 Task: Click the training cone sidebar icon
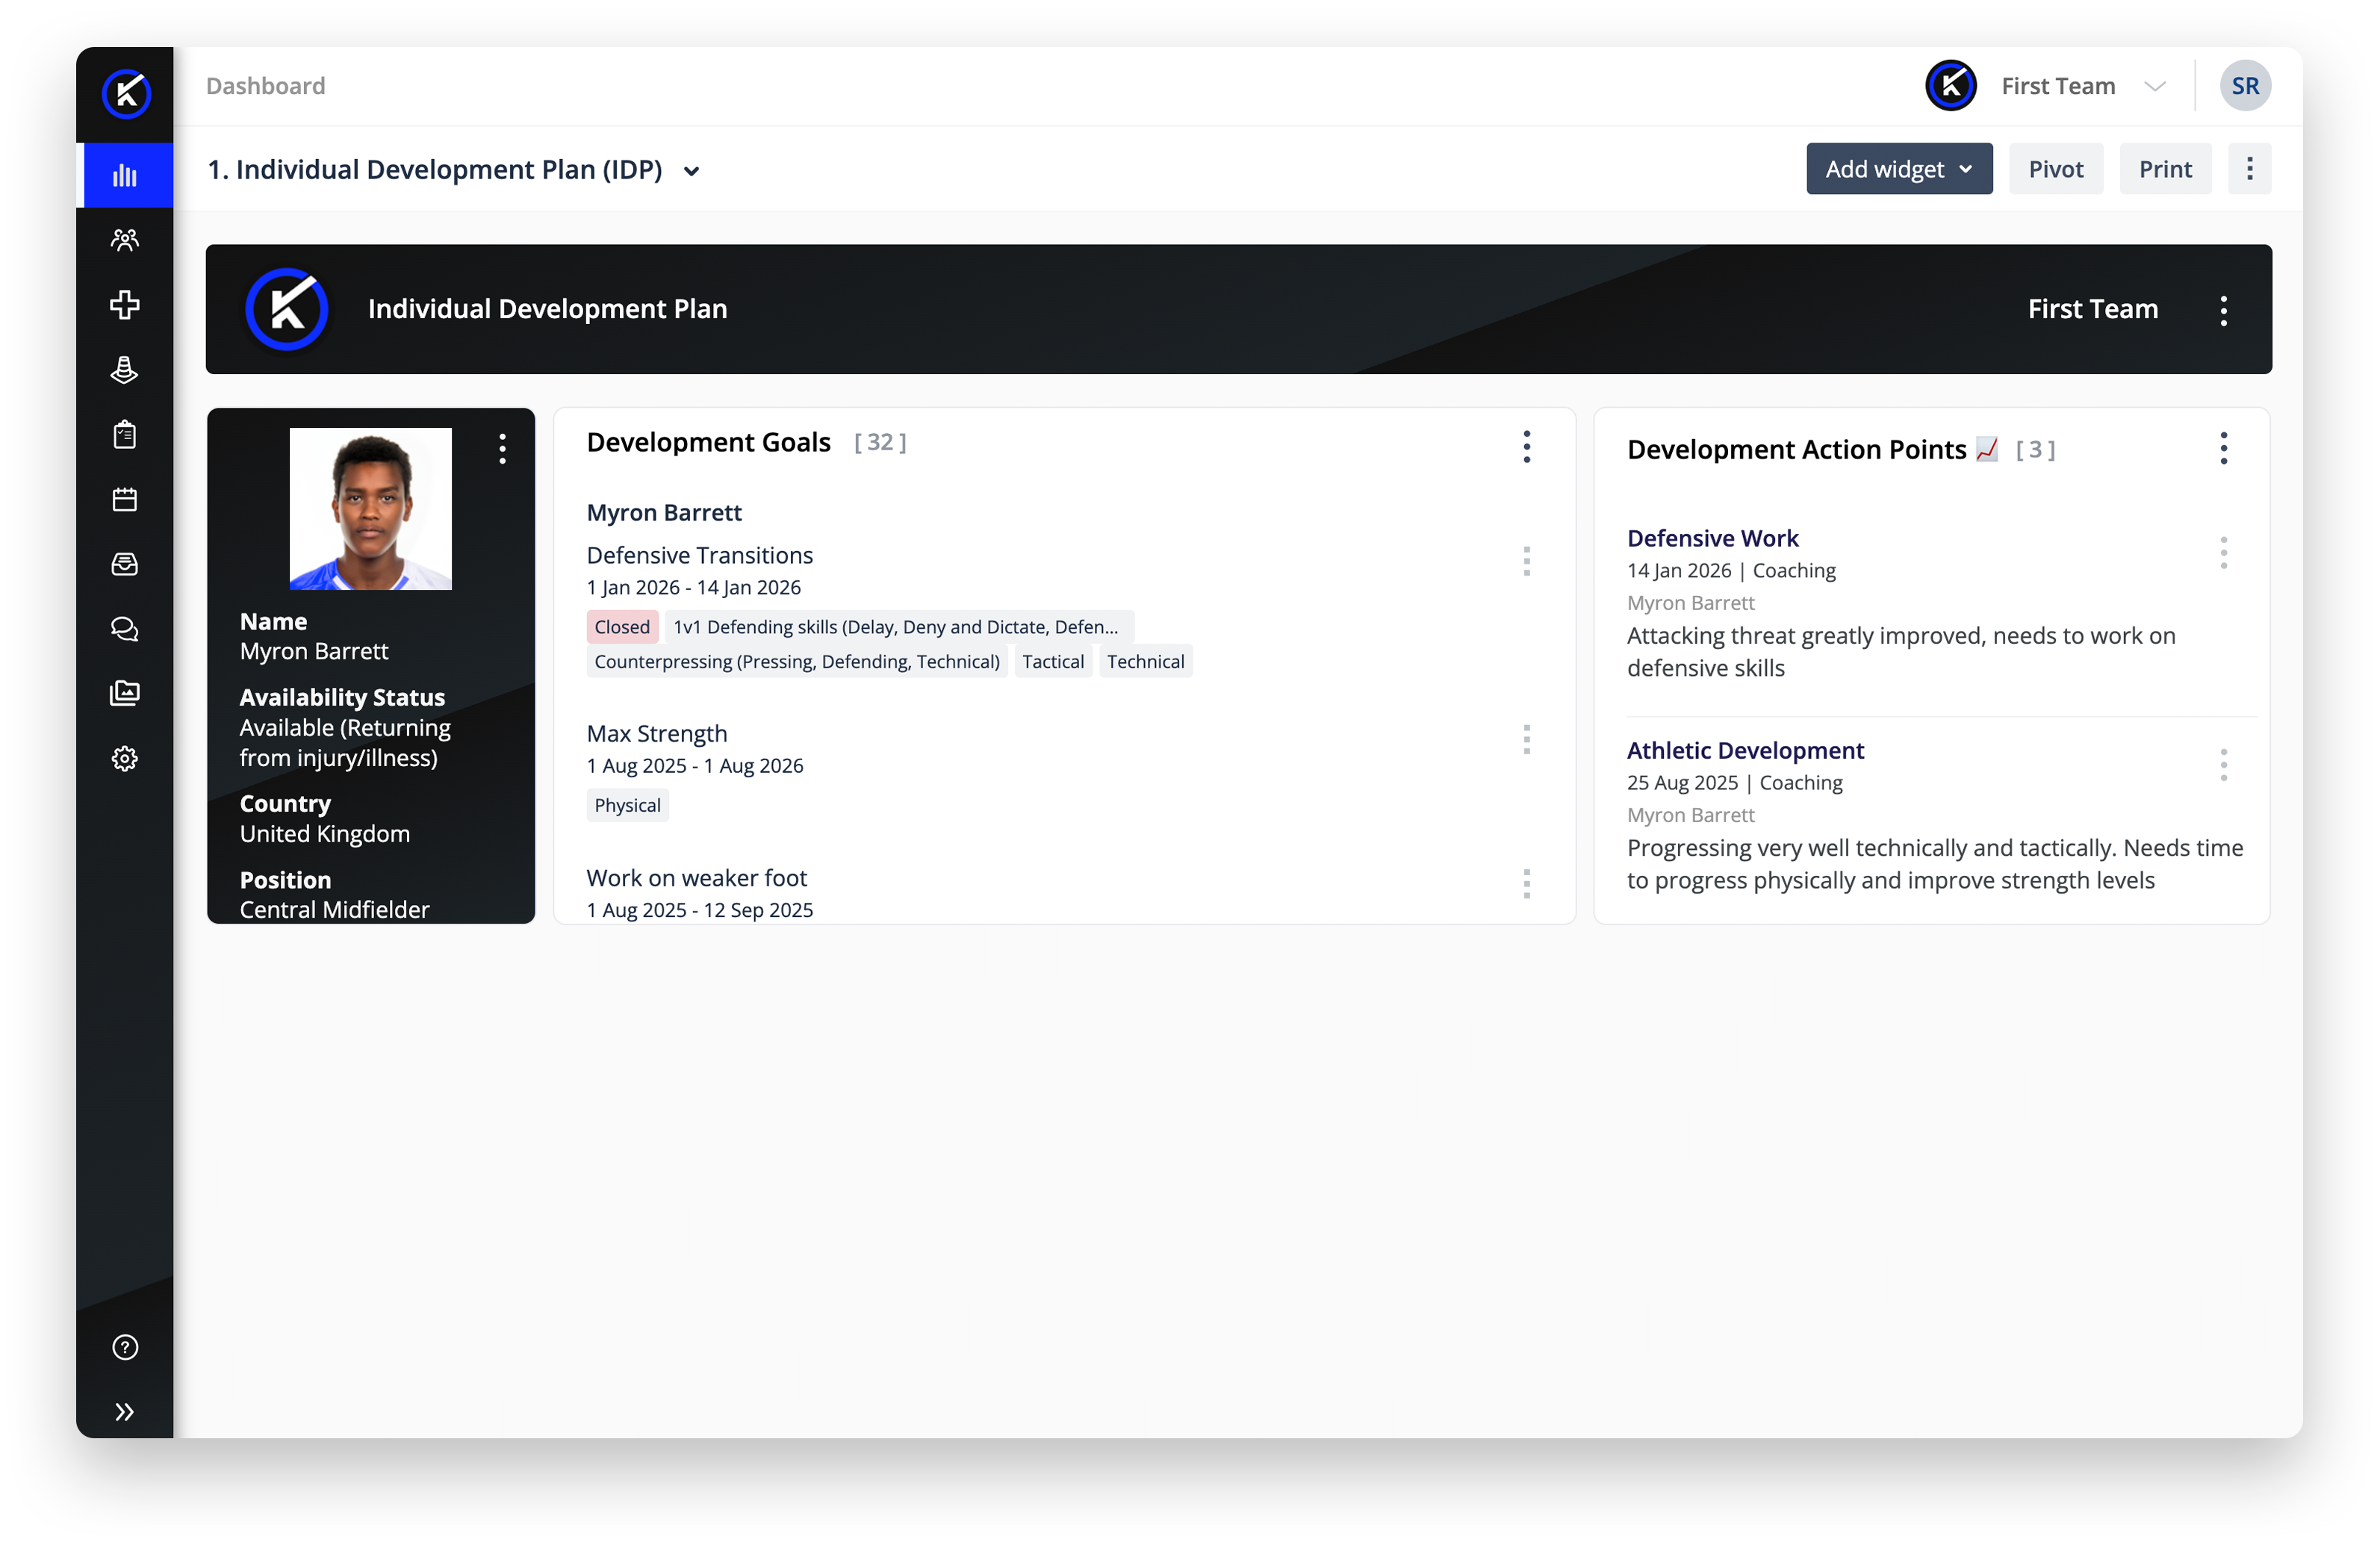[x=124, y=370]
